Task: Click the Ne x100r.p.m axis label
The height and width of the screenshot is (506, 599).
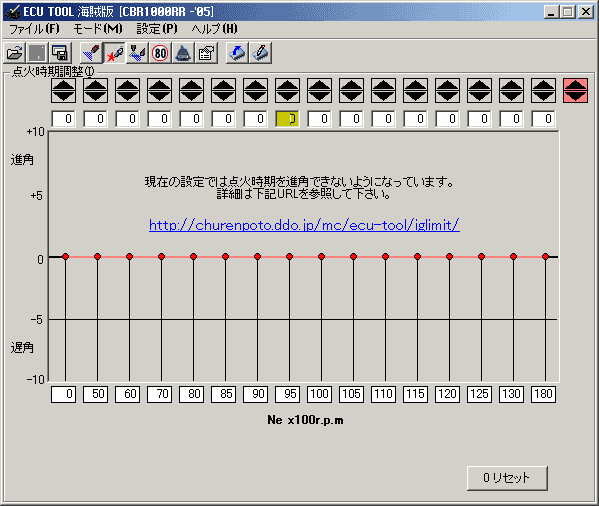Action: 305,420
